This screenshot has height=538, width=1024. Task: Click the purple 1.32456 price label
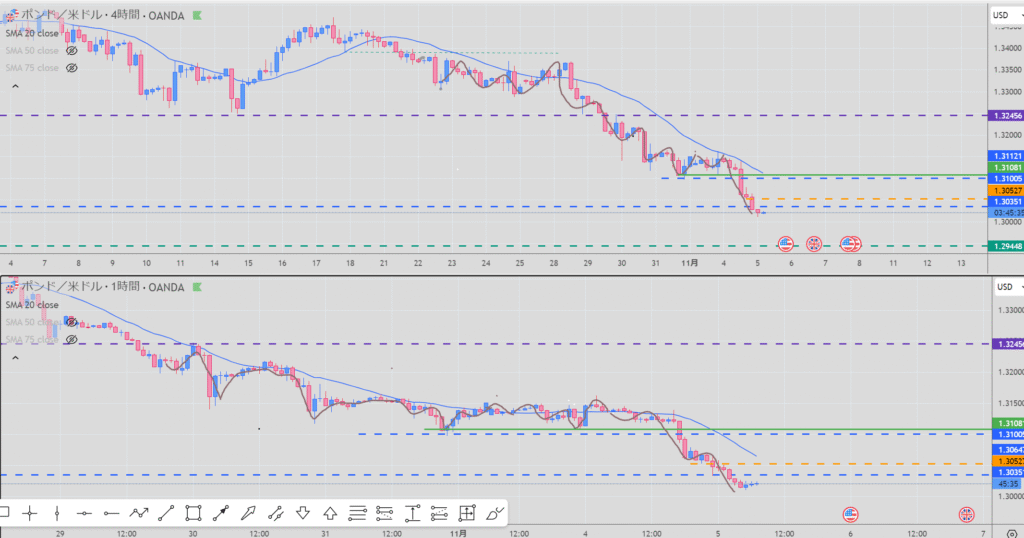click(1004, 116)
